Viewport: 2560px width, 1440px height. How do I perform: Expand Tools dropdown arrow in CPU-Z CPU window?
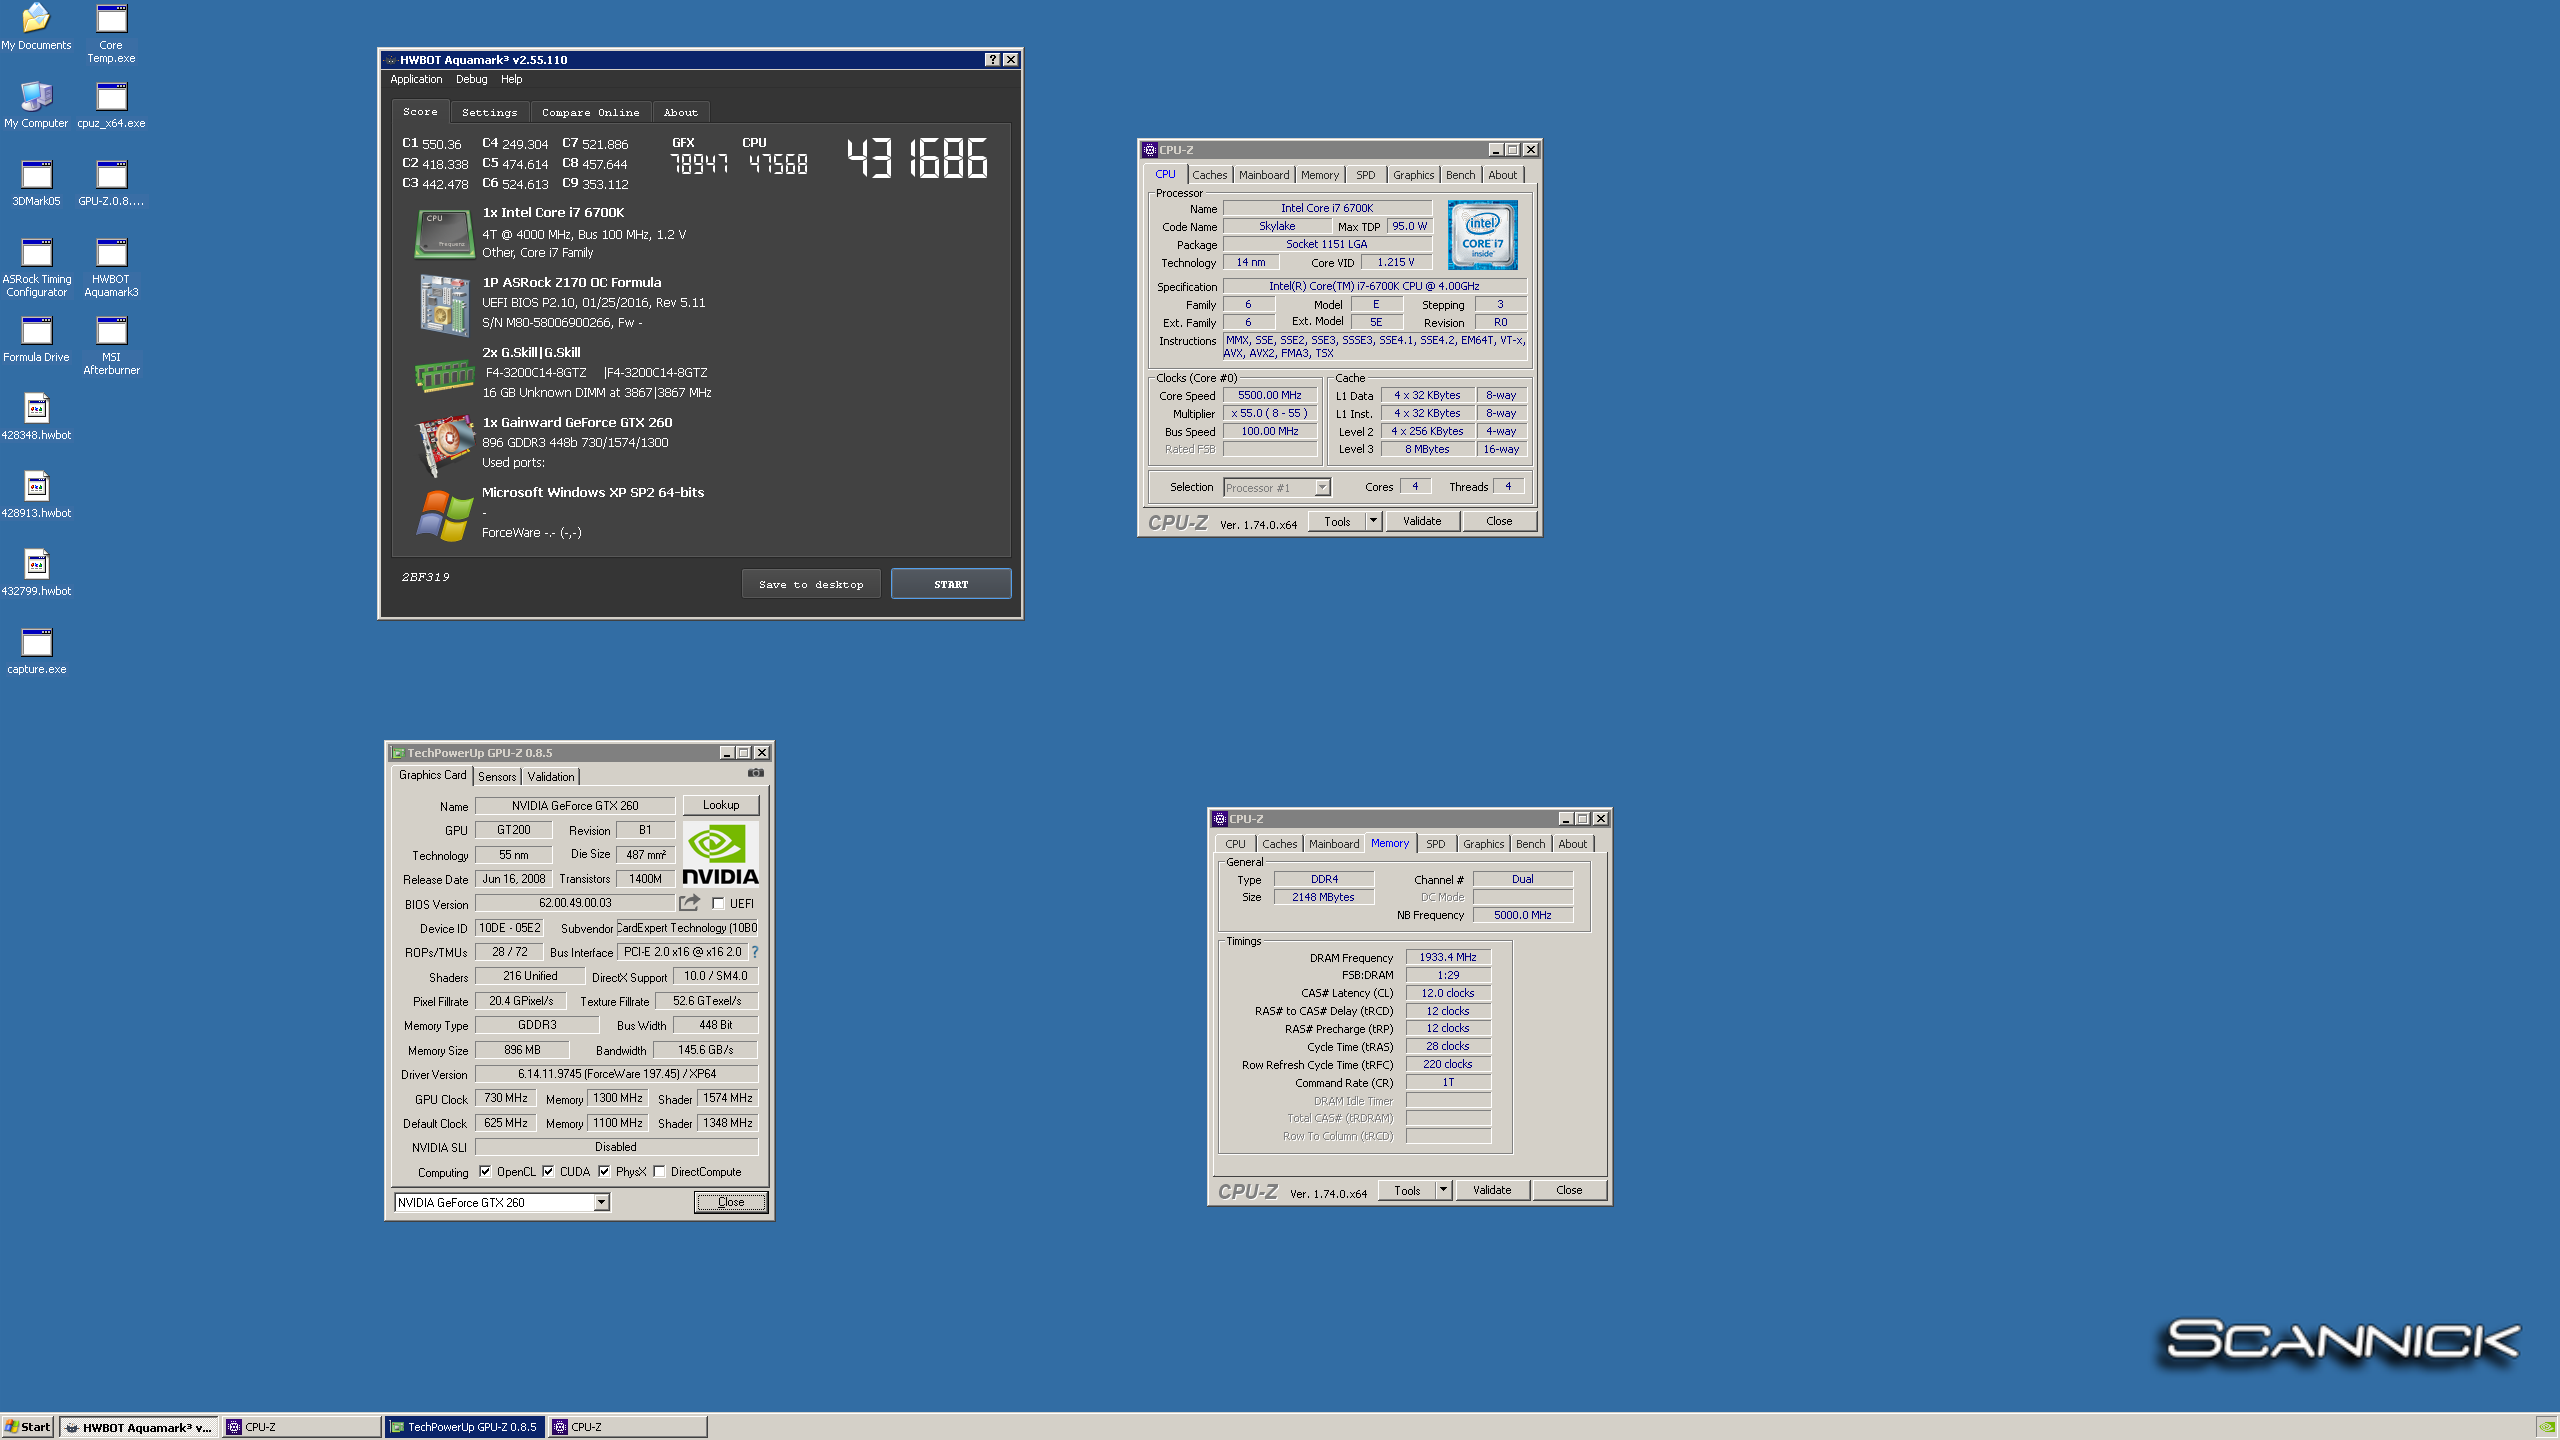[x=1373, y=521]
